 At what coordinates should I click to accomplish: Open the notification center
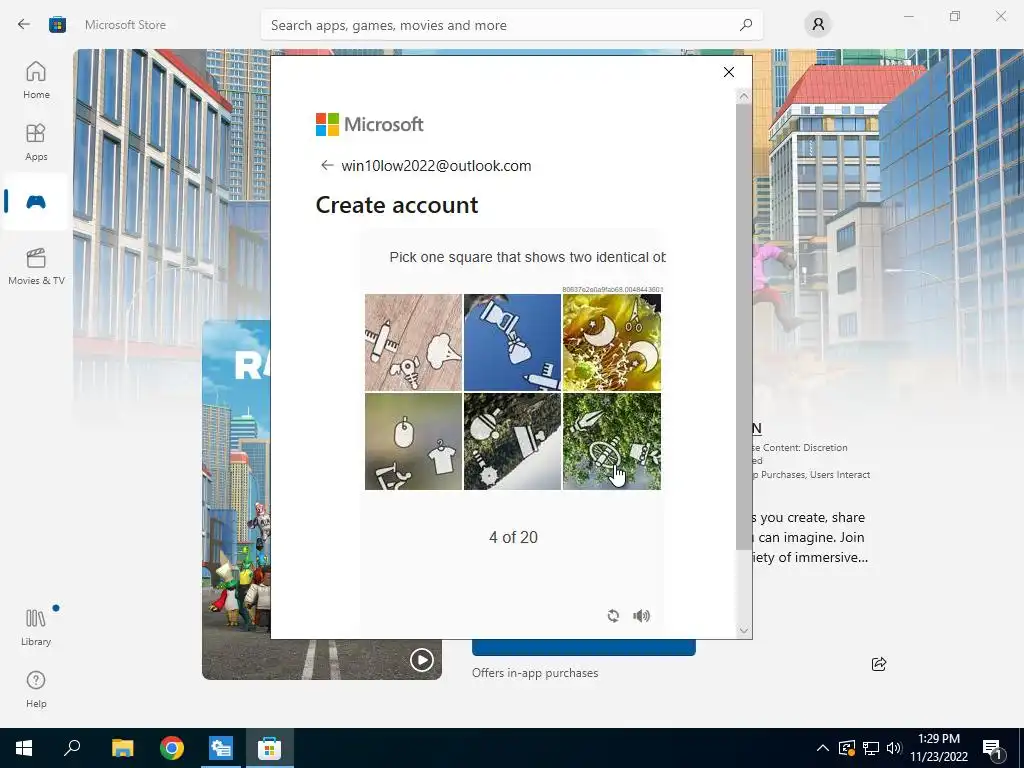coord(993,748)
